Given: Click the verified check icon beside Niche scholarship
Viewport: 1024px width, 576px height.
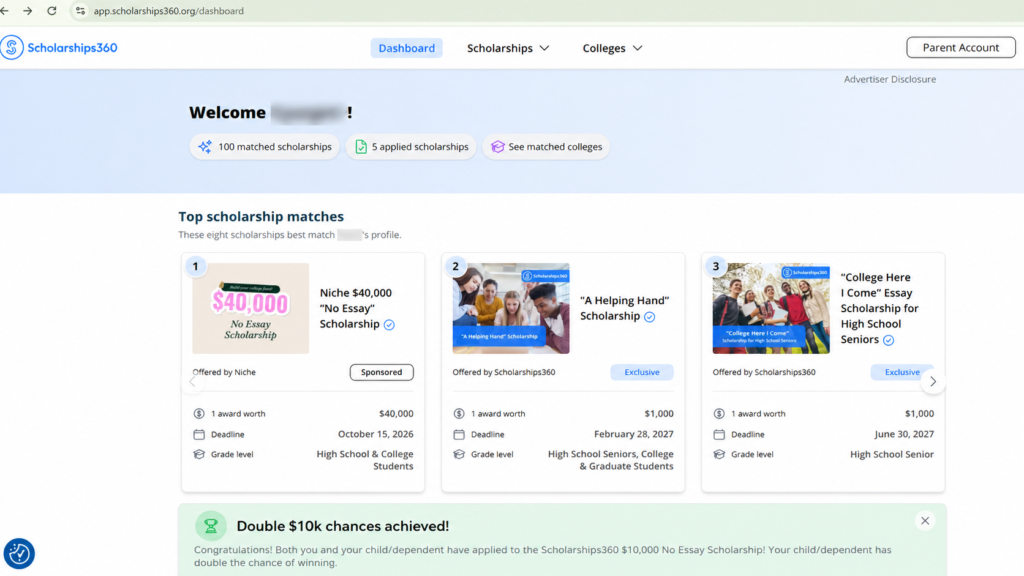Looking at the screenshot, I should (389, 325).
